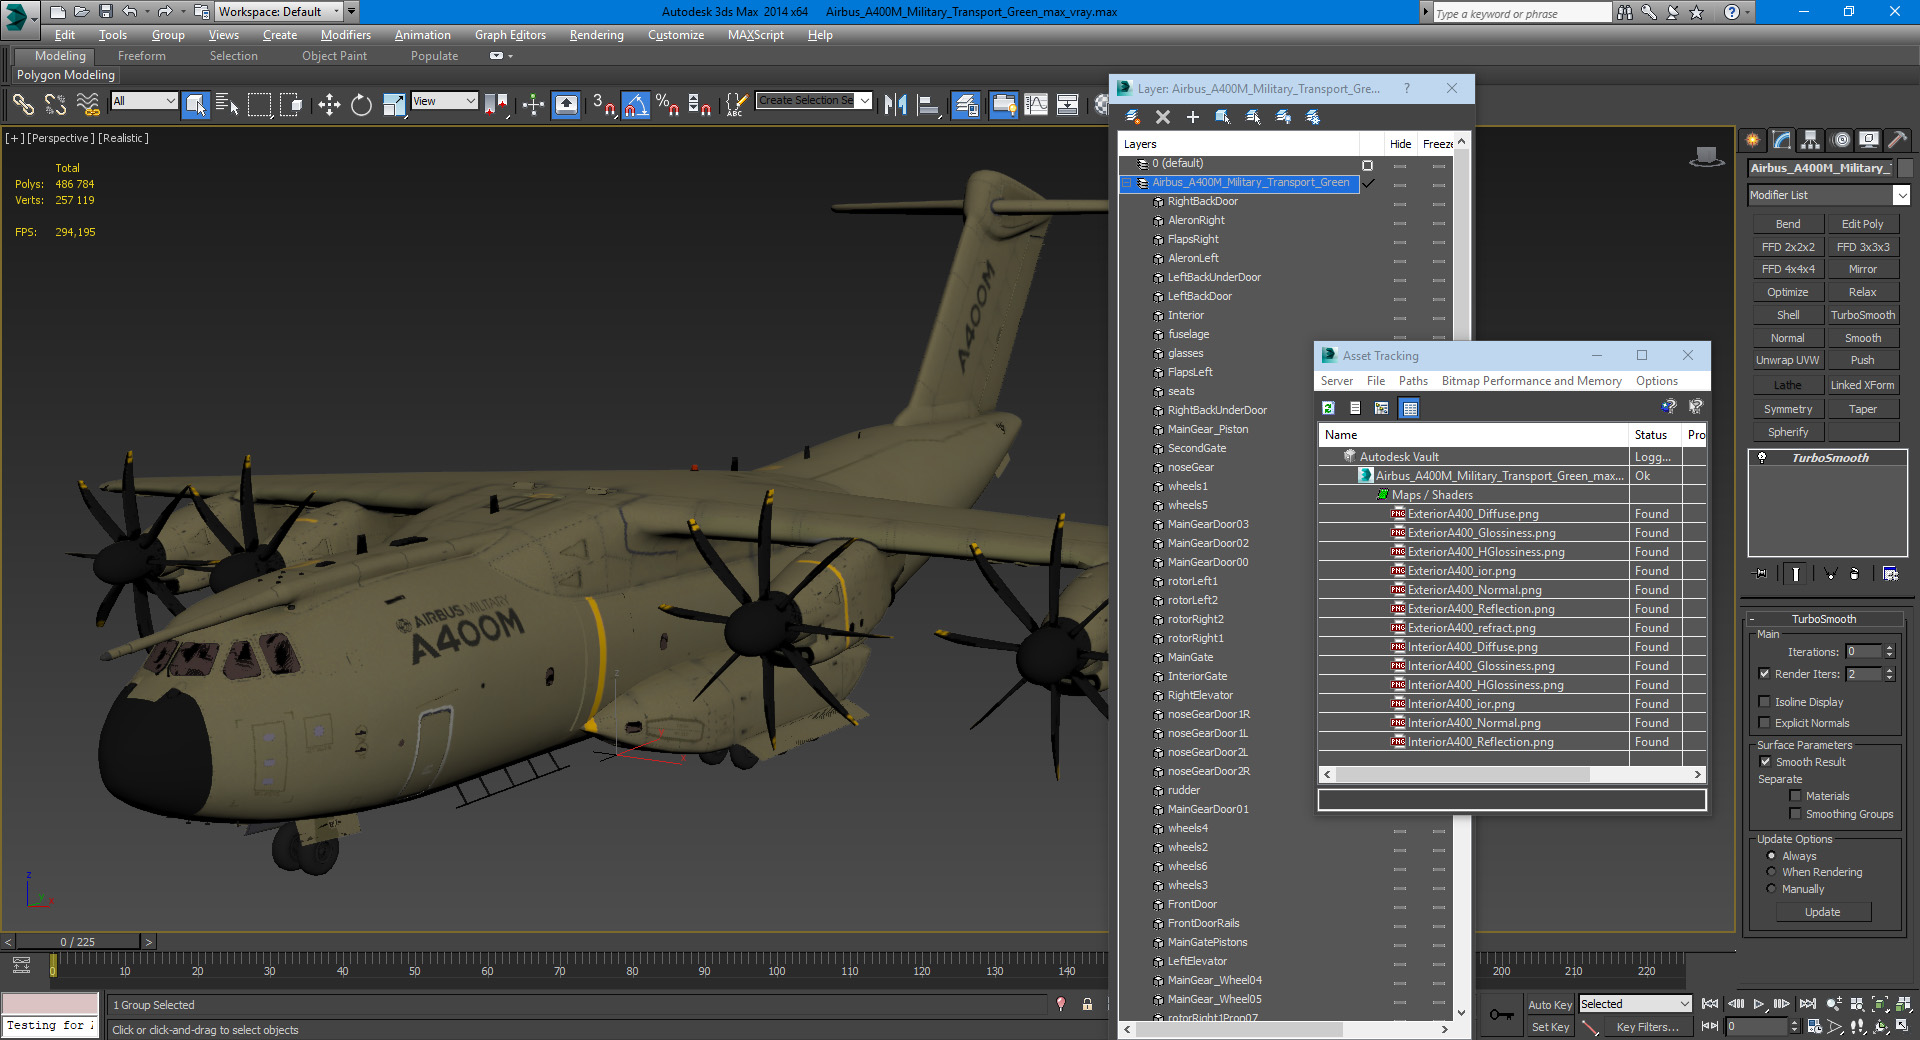Open the Align tool
The image size is (1920, 1040).
(x=928, y=104)
